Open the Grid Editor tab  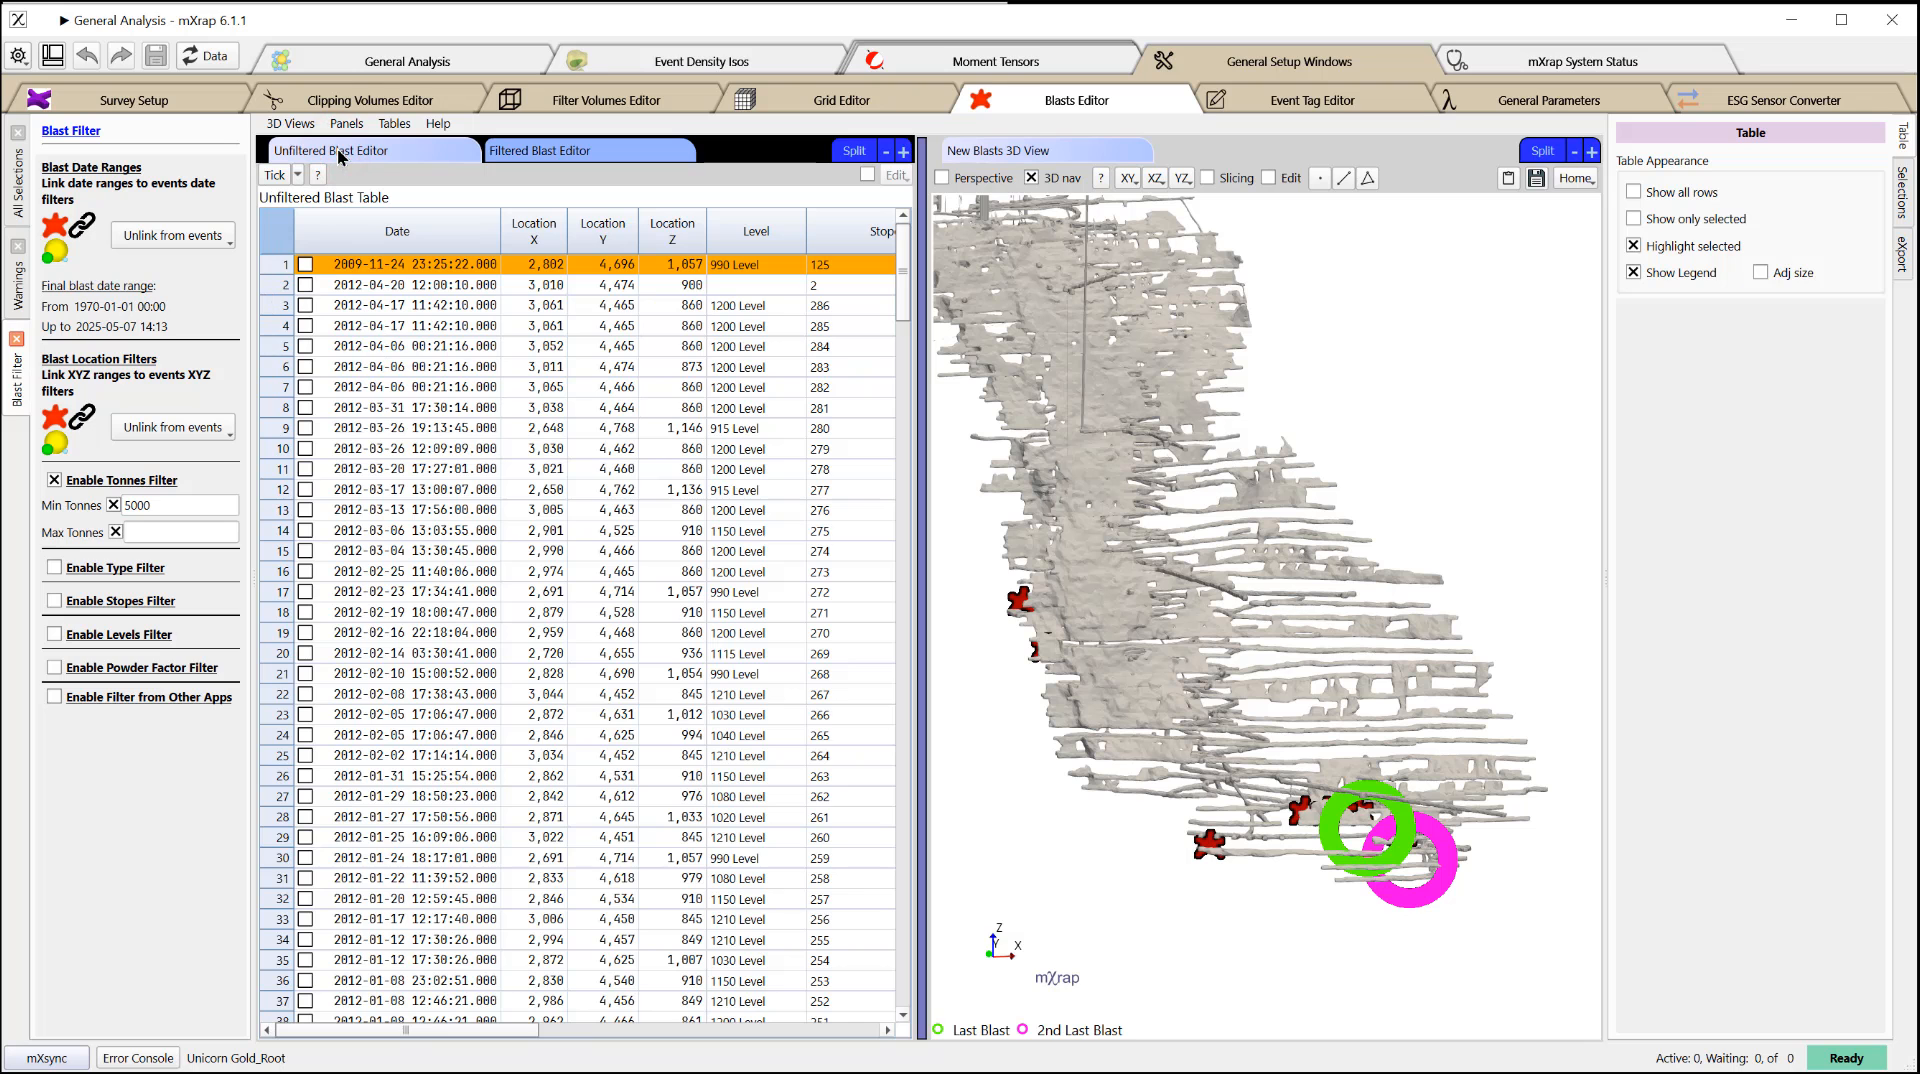click(x=840, y=100)
